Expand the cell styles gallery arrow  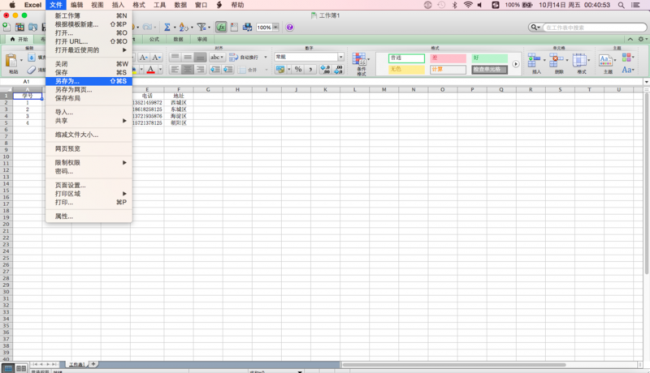click(516, 64)
